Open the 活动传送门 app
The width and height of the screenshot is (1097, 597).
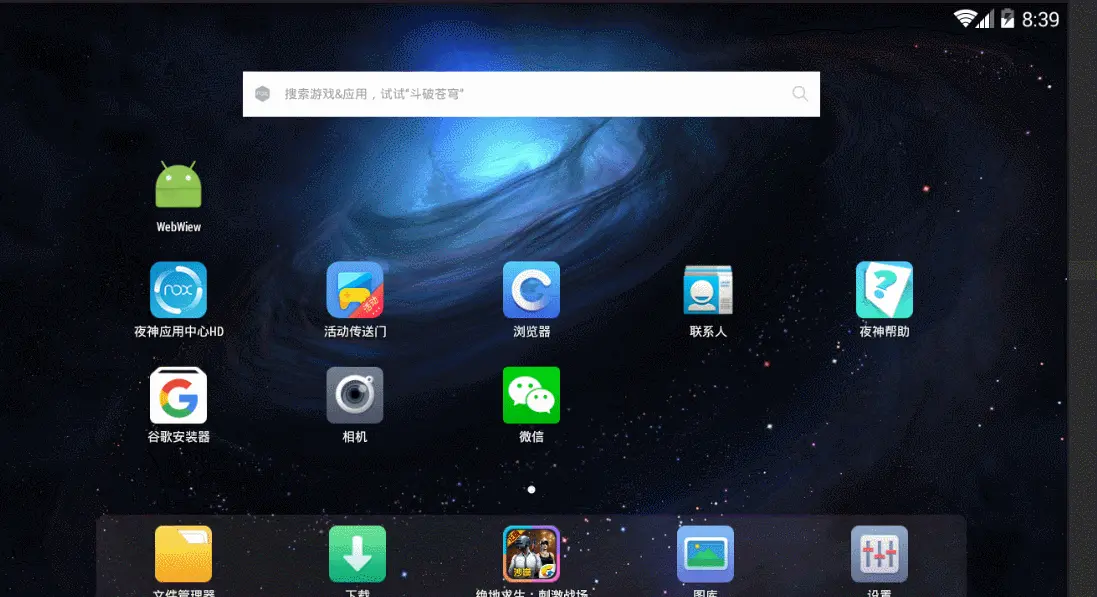pyautogui.click(x=355, y=290)
